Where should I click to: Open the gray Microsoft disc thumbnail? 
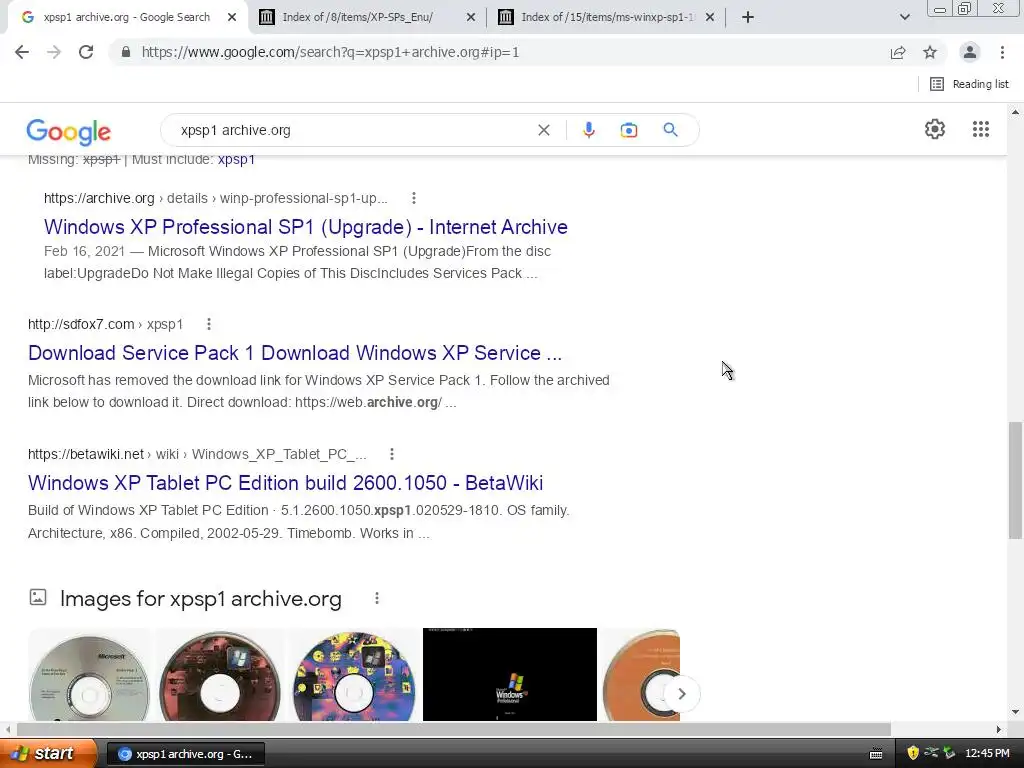pos(89,675)
